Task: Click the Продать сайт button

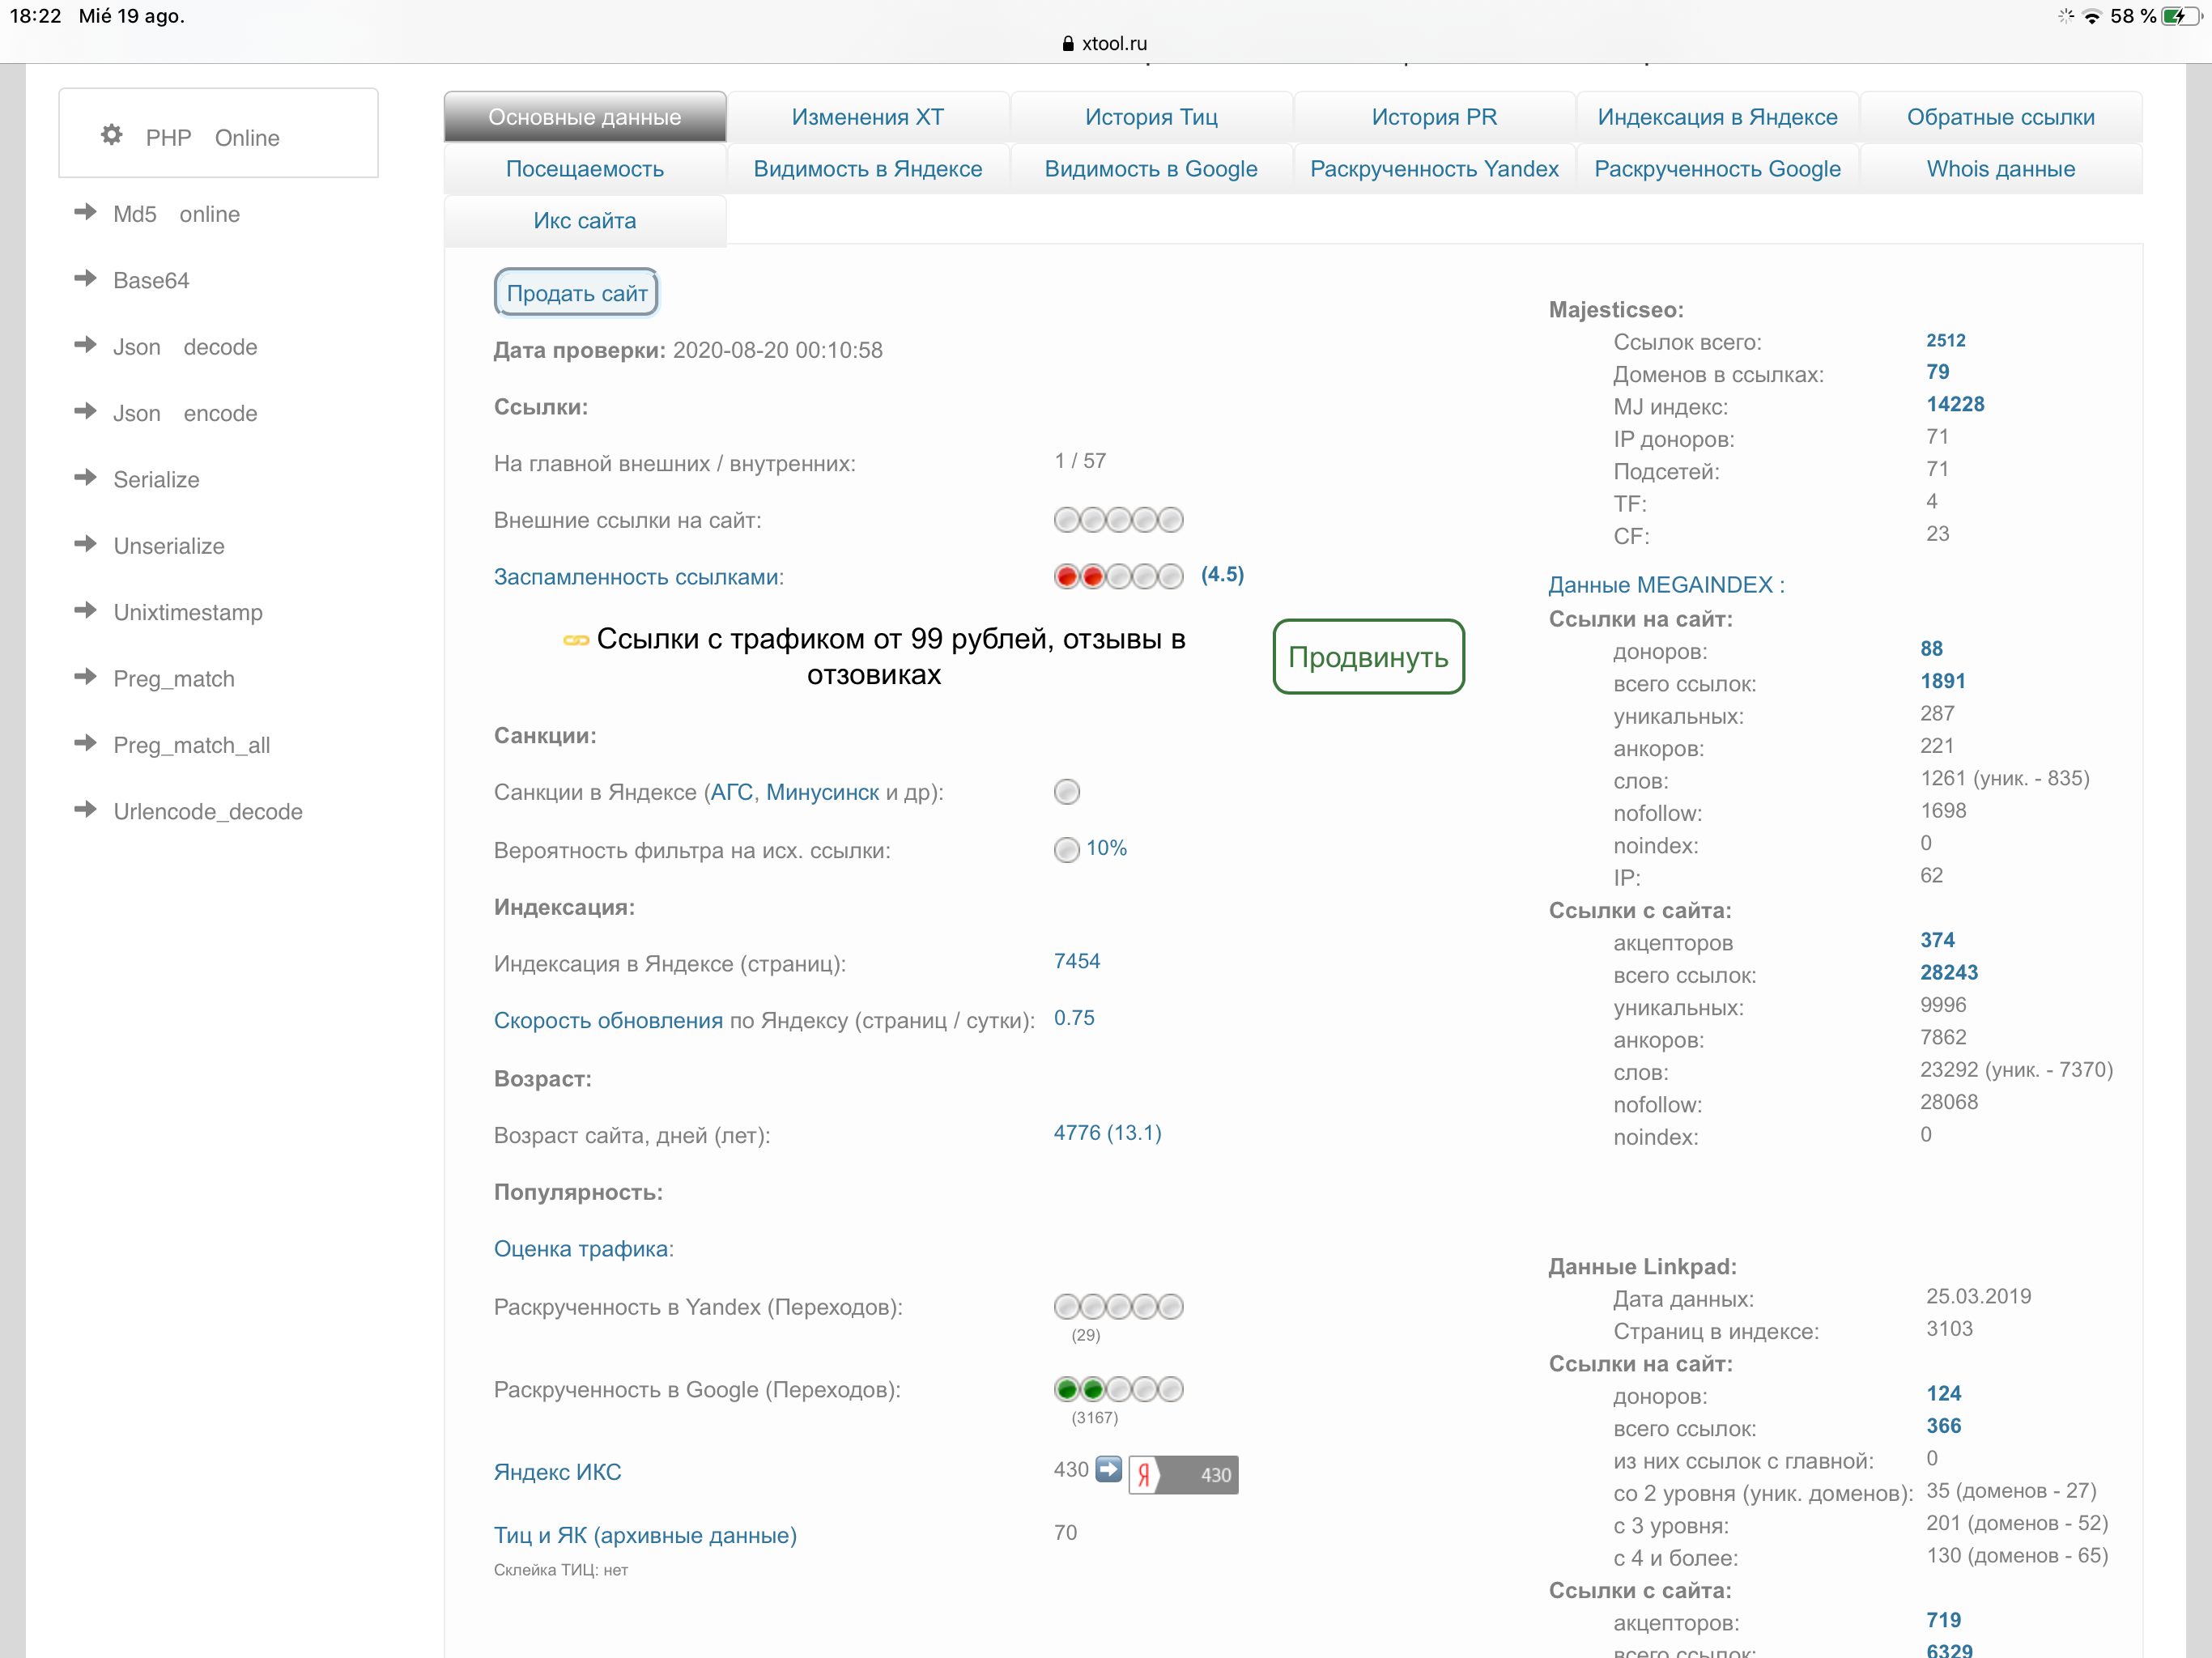Action: (577, 293)
